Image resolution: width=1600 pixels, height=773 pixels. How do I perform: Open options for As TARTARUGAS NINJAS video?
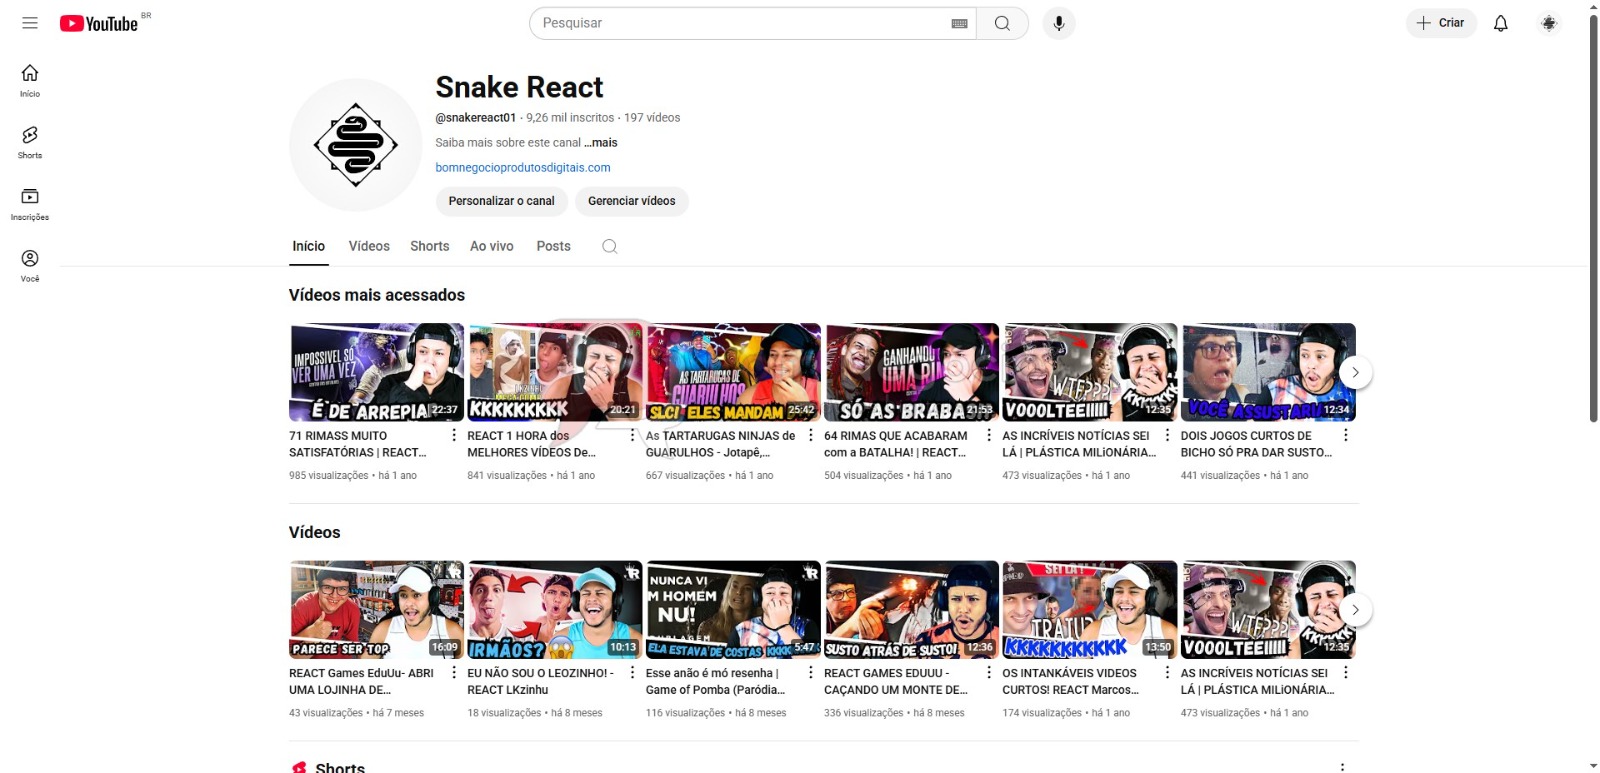(810, 435)
